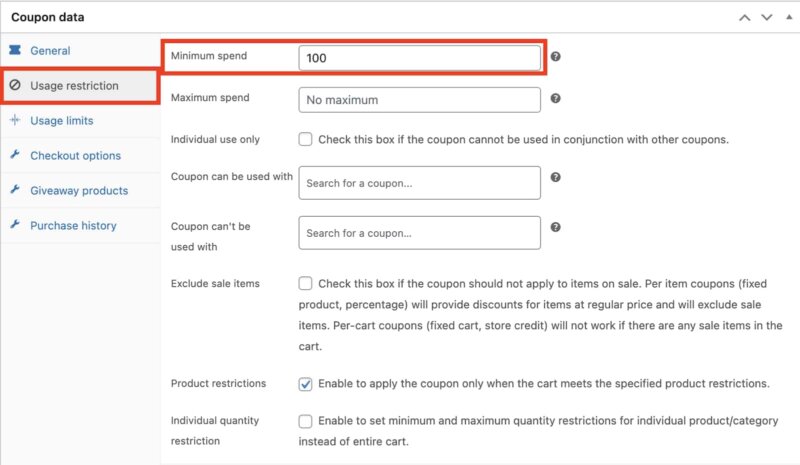Click the Usage limits icon
Screen dimensions: 800x465
pyautogui.click(x=15, y=121)
